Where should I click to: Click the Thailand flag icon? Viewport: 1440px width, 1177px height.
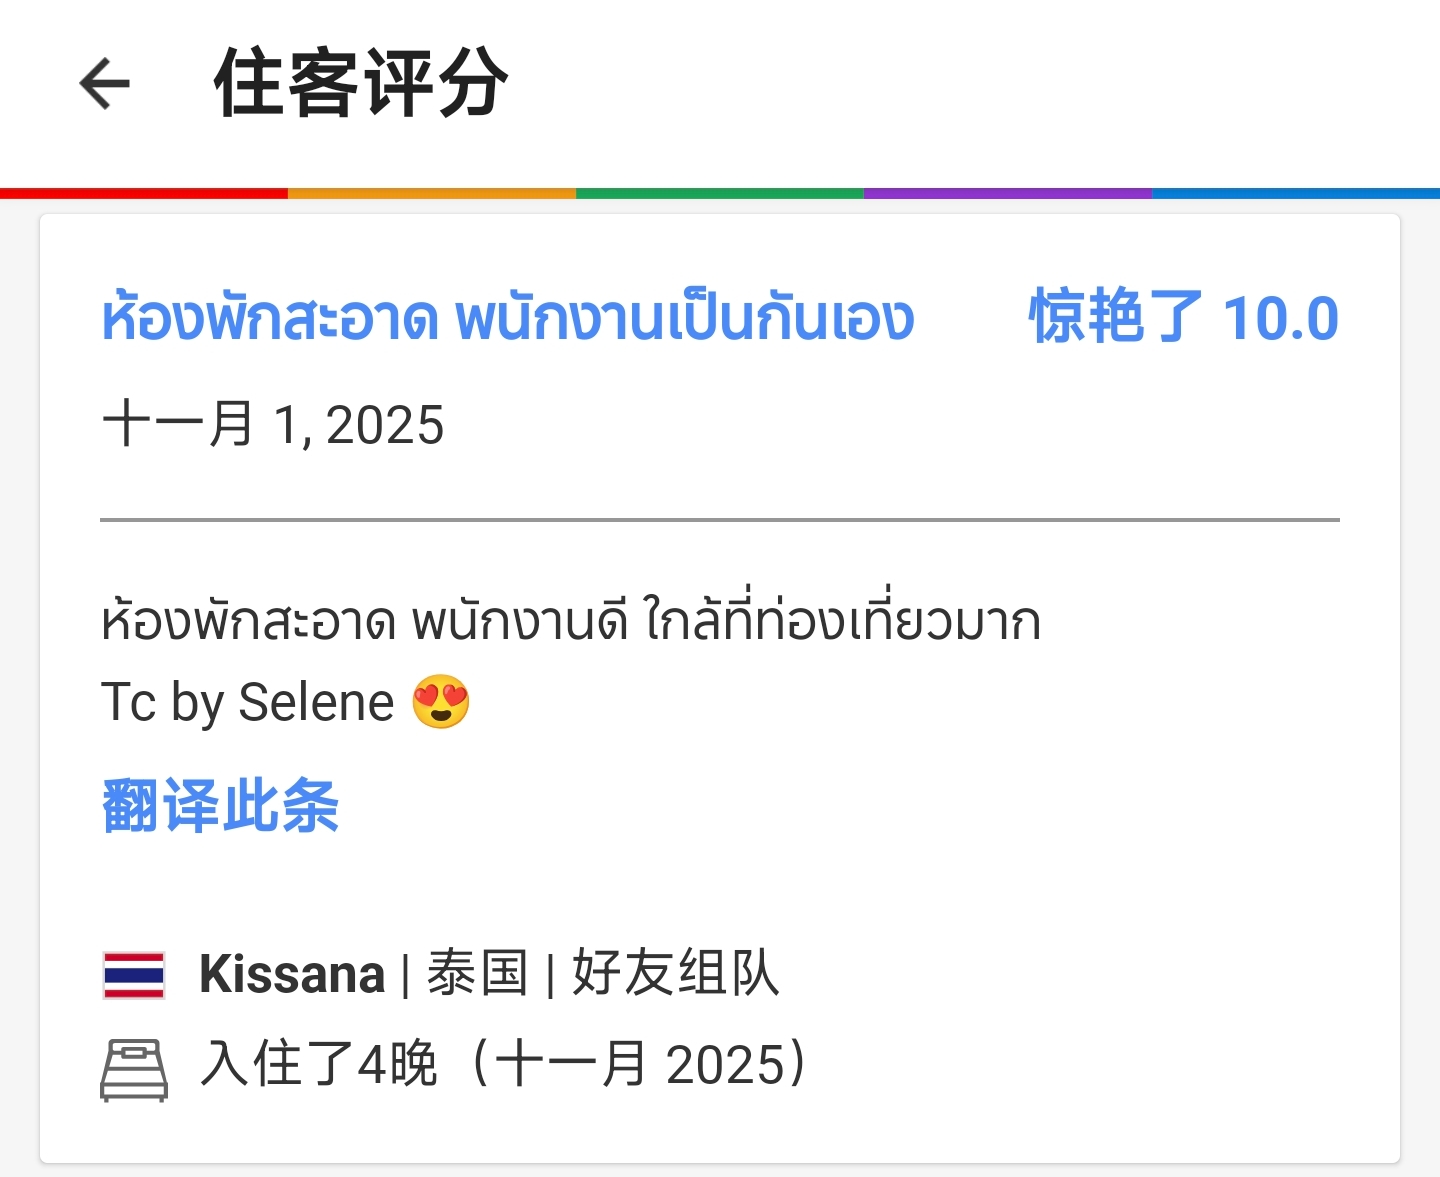click(134, 975)
